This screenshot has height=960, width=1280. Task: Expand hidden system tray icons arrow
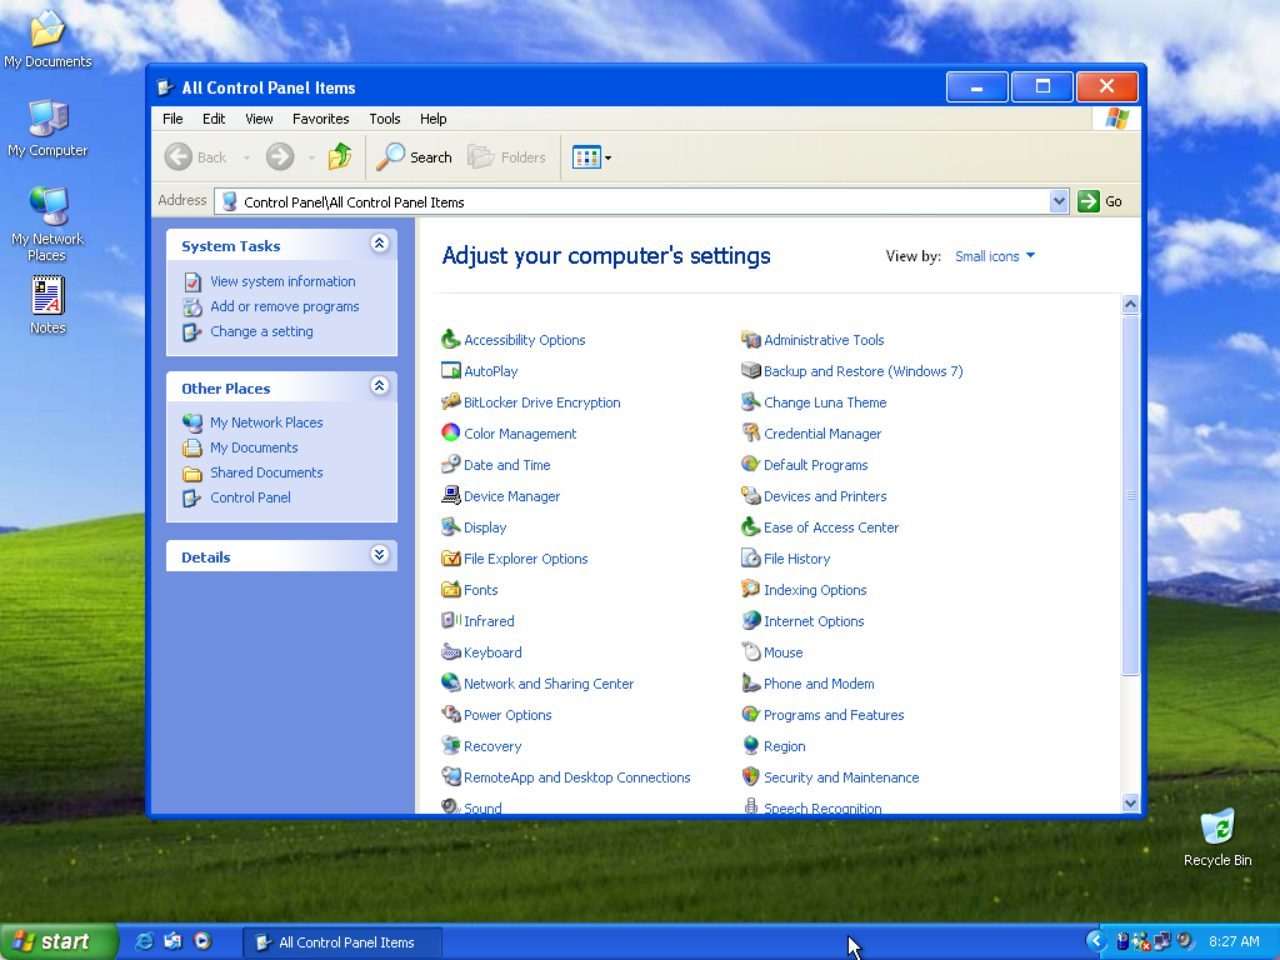(x=1096, y=940)
